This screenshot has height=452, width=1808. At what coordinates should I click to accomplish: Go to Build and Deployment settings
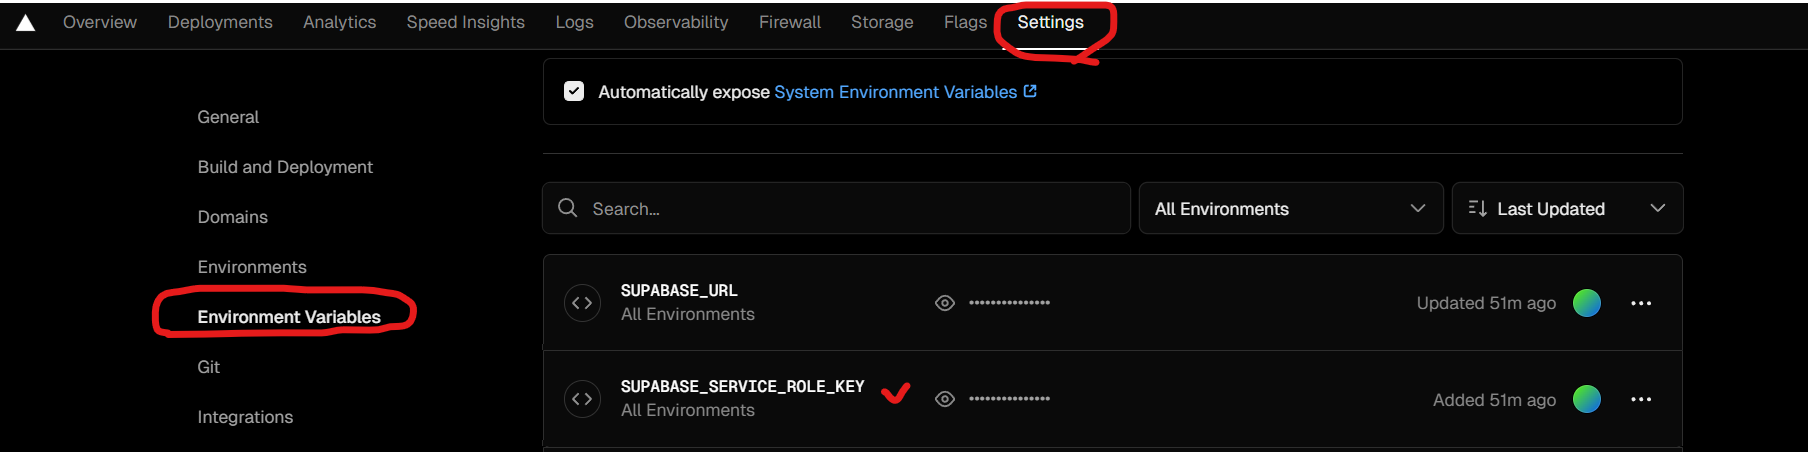point(285,167)
